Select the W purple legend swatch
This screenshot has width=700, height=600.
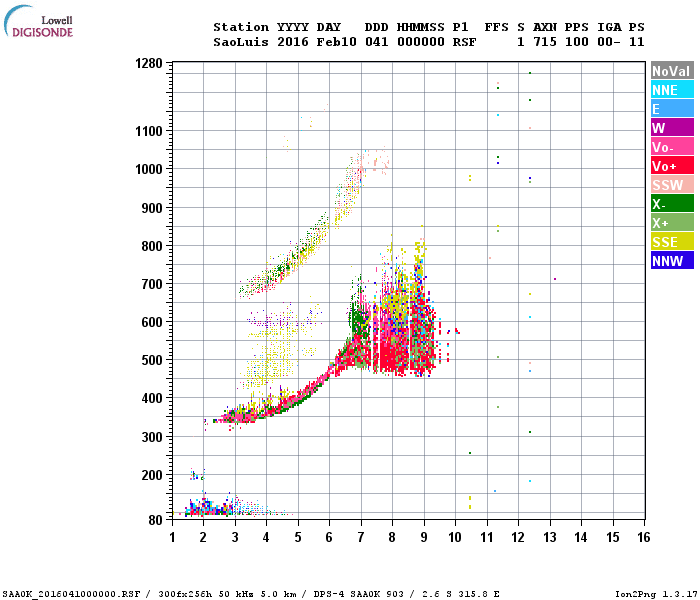[x=672, y=128]
